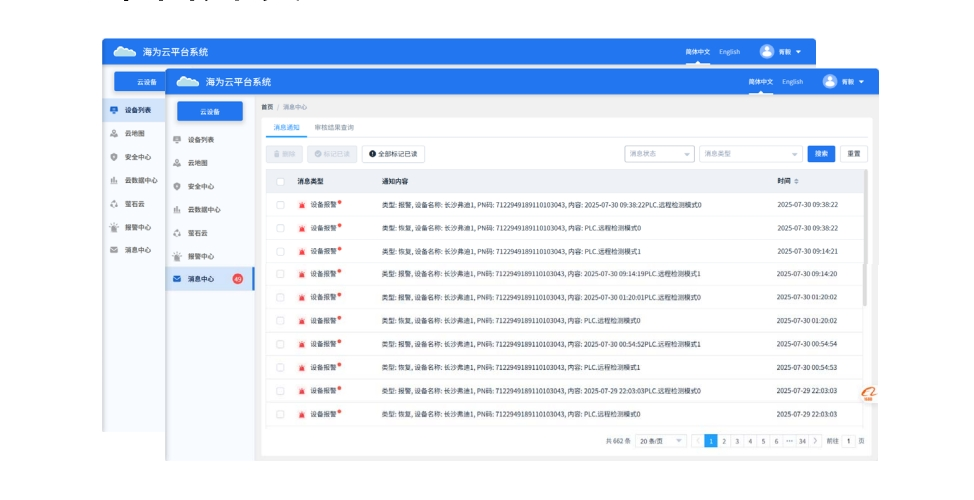Select 报警中心 icon in the back window sidebar
This screenshot has height=500, width=974.
(x=114, y=227)
